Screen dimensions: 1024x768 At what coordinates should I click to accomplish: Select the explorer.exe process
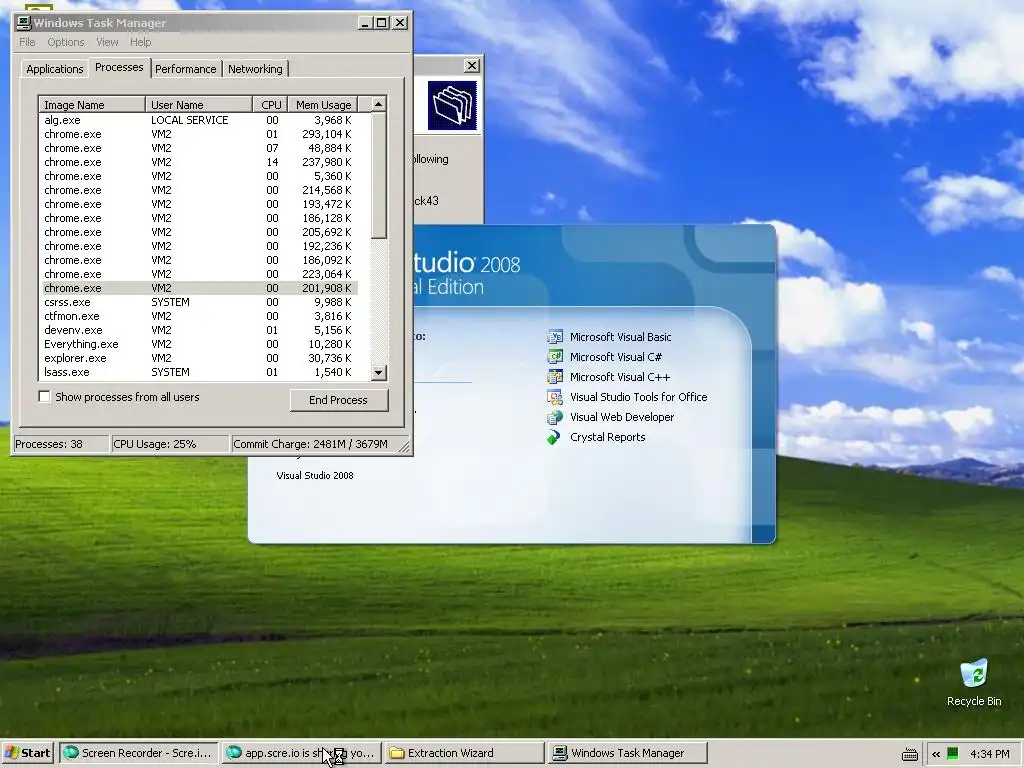199,358
